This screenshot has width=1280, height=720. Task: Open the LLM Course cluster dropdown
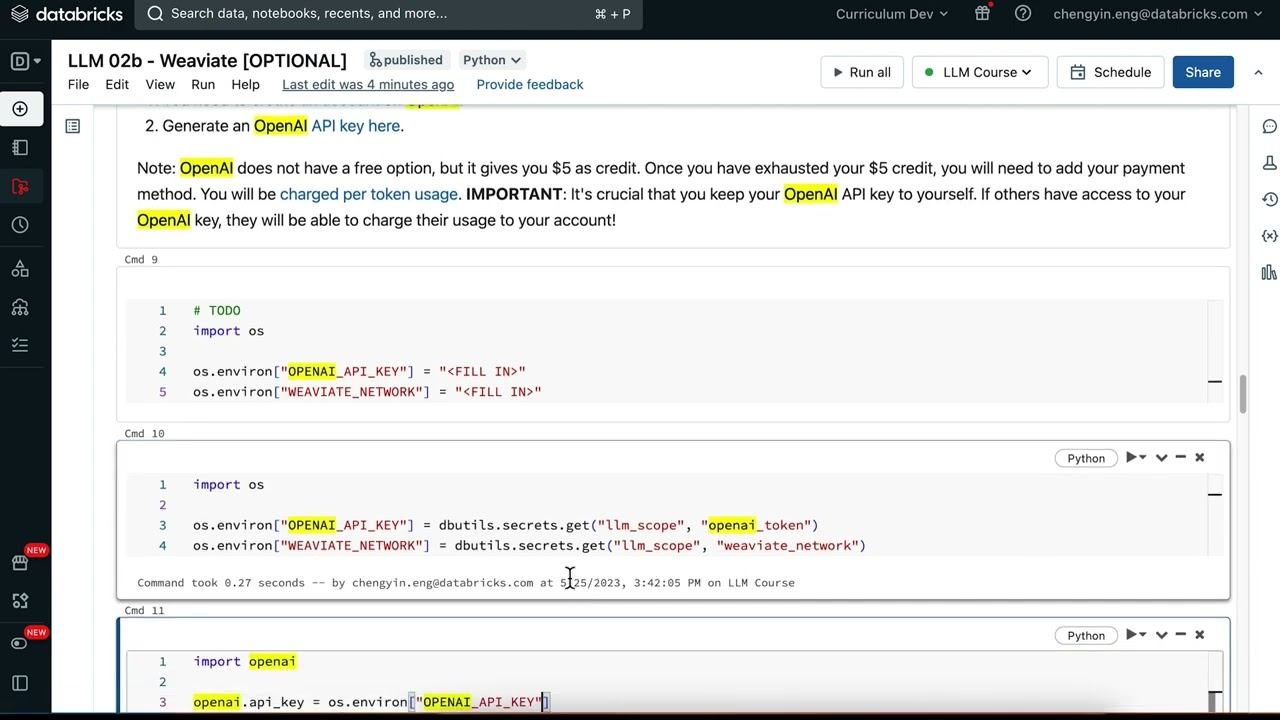tap(980, 72)
